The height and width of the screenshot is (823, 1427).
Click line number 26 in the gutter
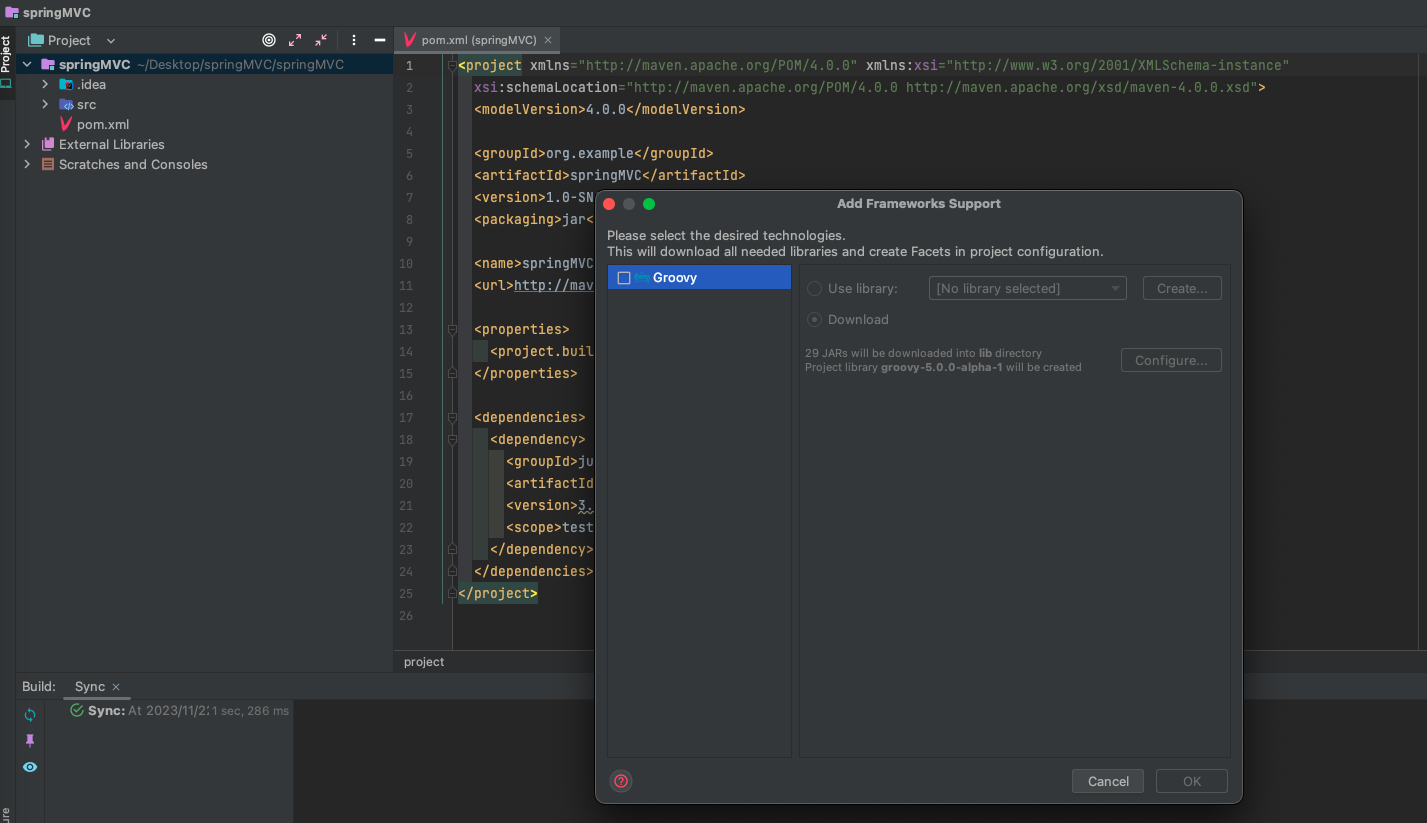pos(405,615)
